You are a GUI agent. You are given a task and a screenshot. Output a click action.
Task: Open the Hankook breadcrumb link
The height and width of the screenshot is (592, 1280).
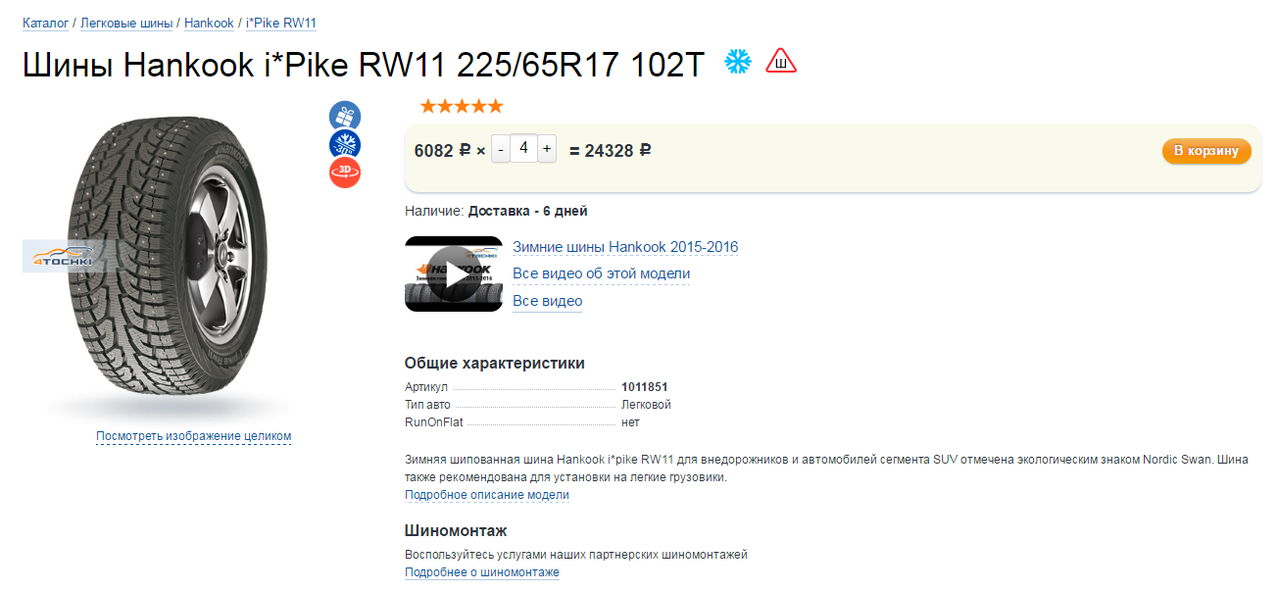(209, 23)
